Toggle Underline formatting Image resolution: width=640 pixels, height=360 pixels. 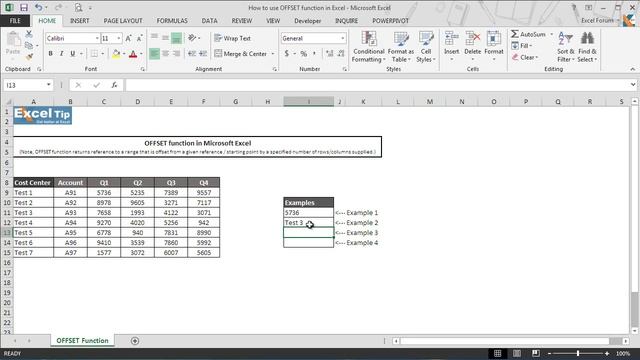click(x=73, y=53)
